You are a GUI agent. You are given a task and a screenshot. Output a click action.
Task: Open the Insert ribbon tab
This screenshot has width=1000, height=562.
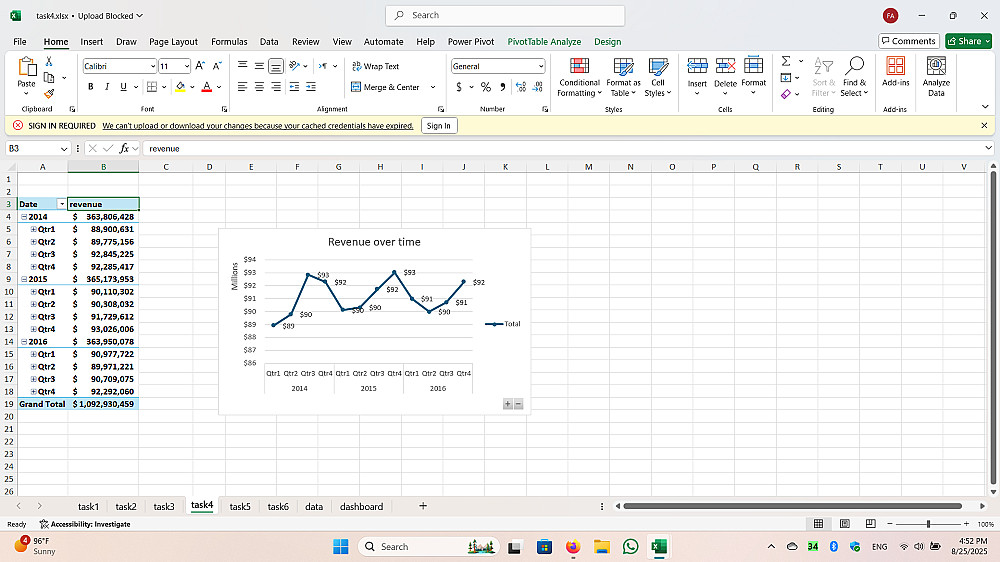(91, 41)
